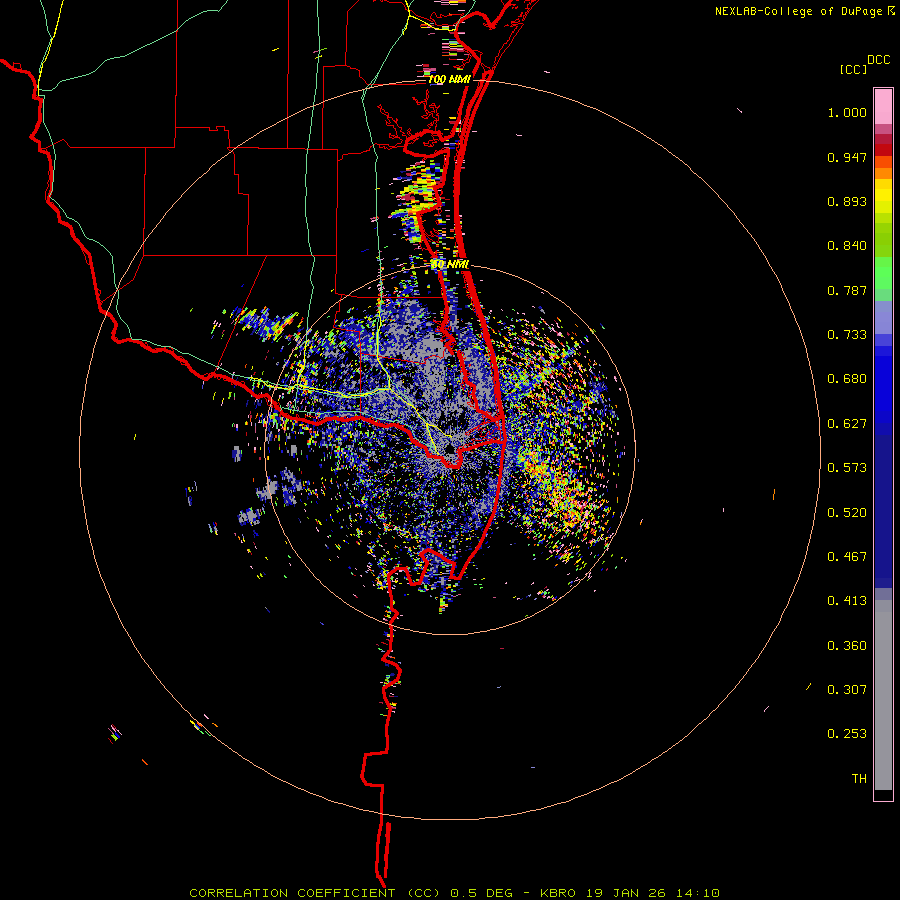Click the KBRO station identifier
Viewport: 900px width, 900px height.
(x=557, y=893)
